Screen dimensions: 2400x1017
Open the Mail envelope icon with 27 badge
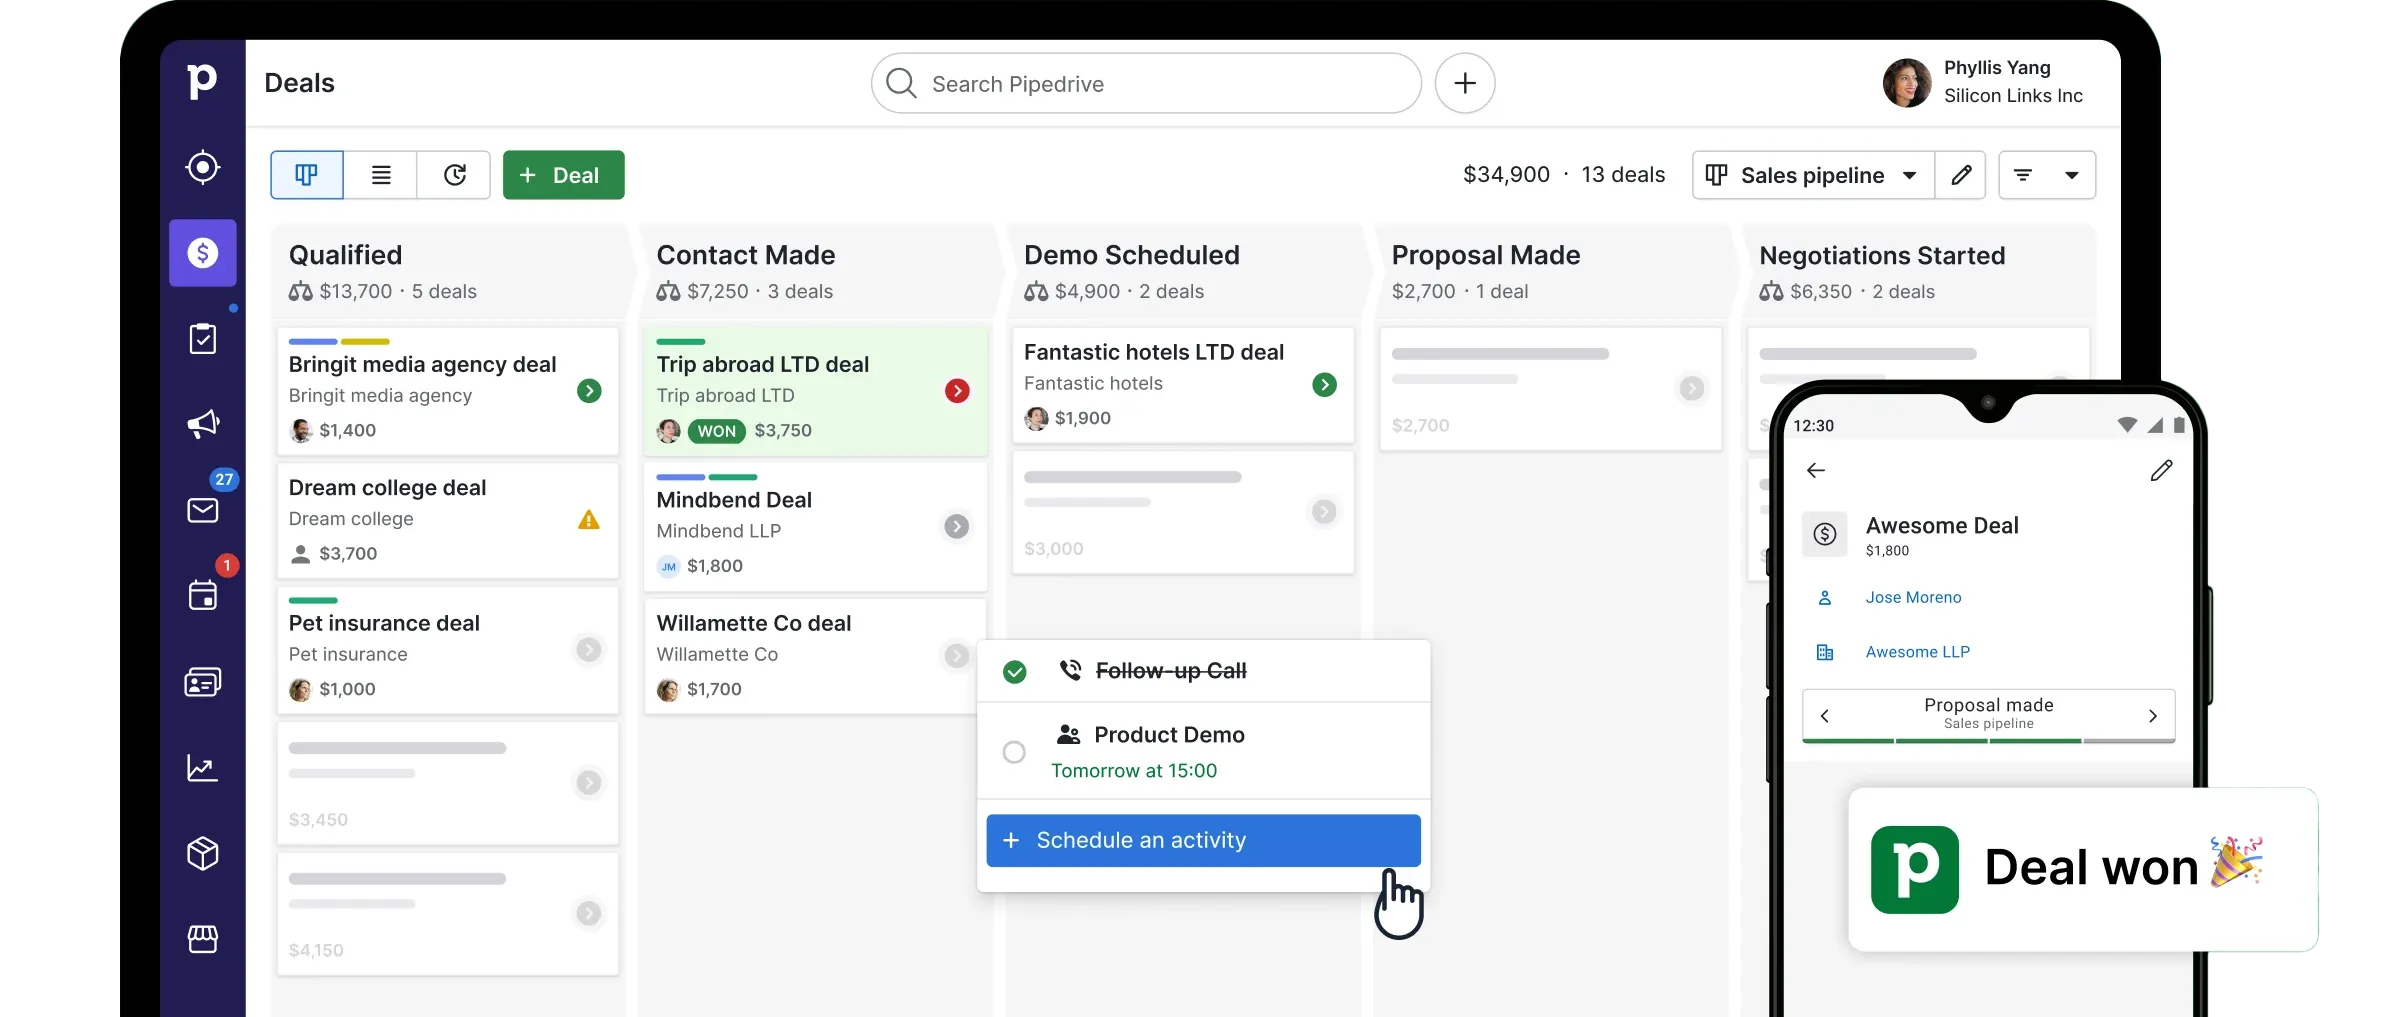[203, 510]
